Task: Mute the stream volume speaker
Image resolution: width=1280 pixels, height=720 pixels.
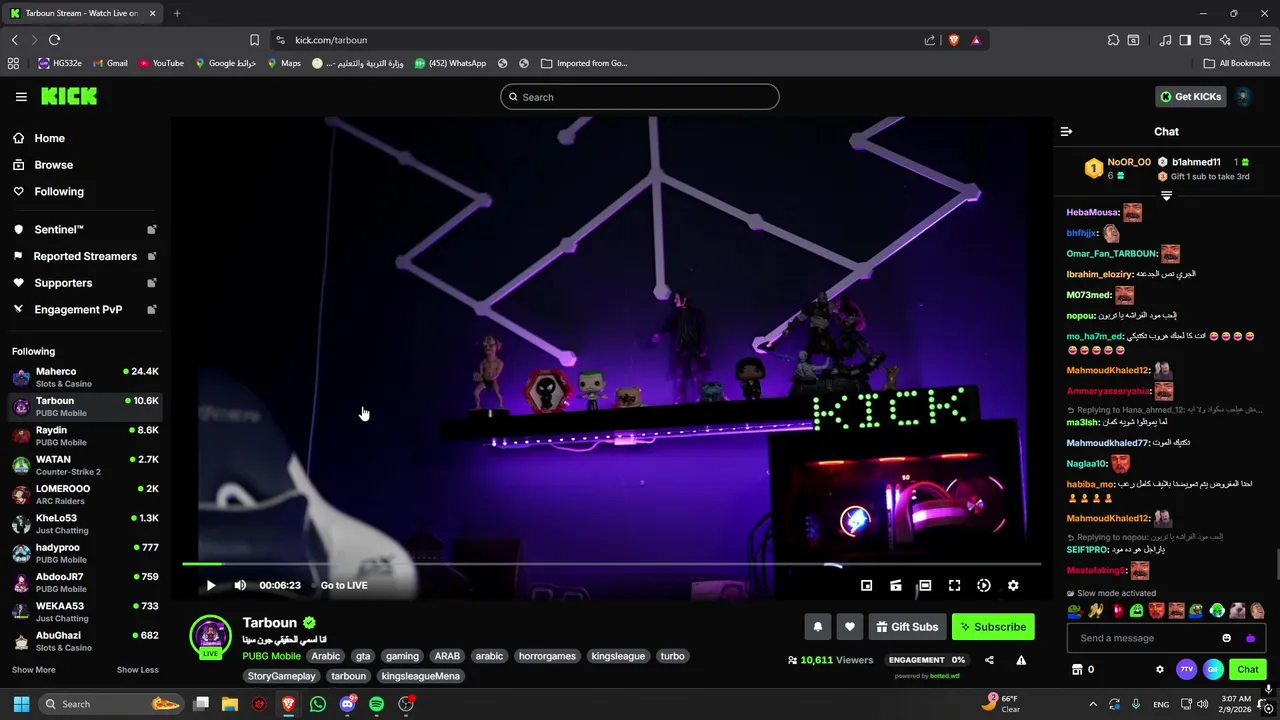Action: (240, 586)
